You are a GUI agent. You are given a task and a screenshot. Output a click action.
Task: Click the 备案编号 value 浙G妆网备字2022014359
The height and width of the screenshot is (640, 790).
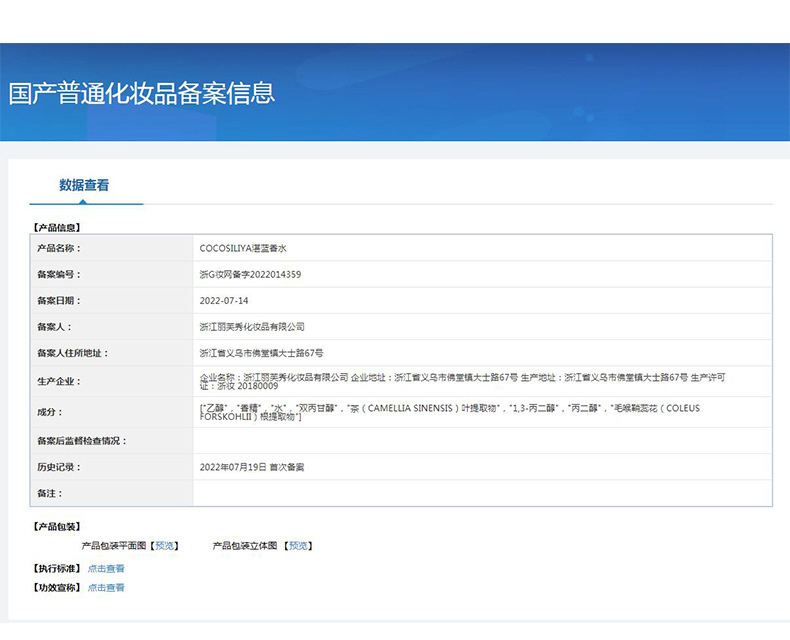point(250,275)
